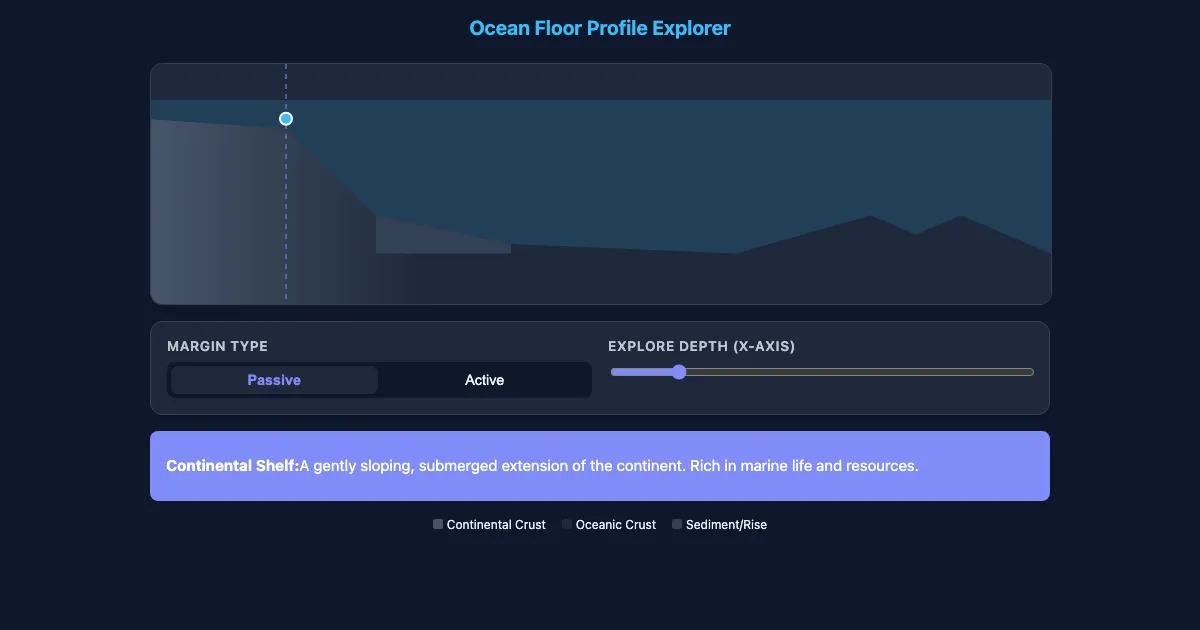Click the blue marker dot on the profile
This screenshot has width=1200, height=630.
point(286,119)
